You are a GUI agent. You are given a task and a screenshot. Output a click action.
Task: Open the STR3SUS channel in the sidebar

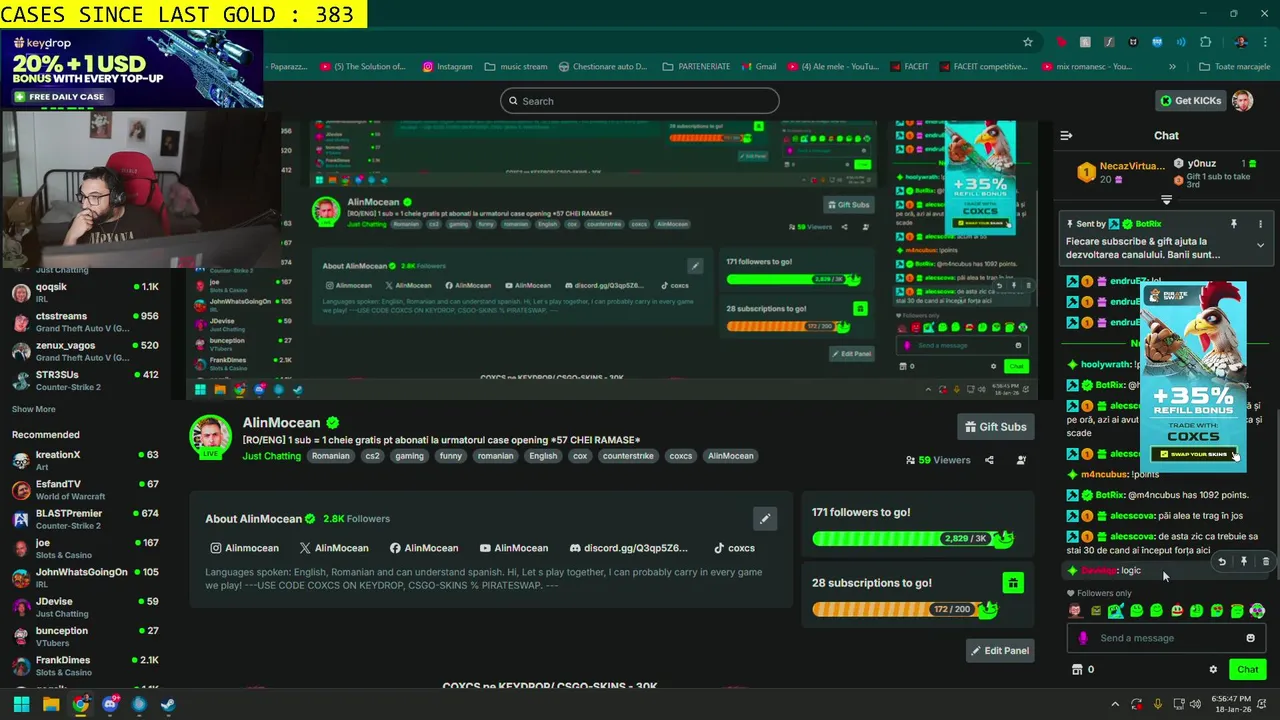tap(85, 381)
